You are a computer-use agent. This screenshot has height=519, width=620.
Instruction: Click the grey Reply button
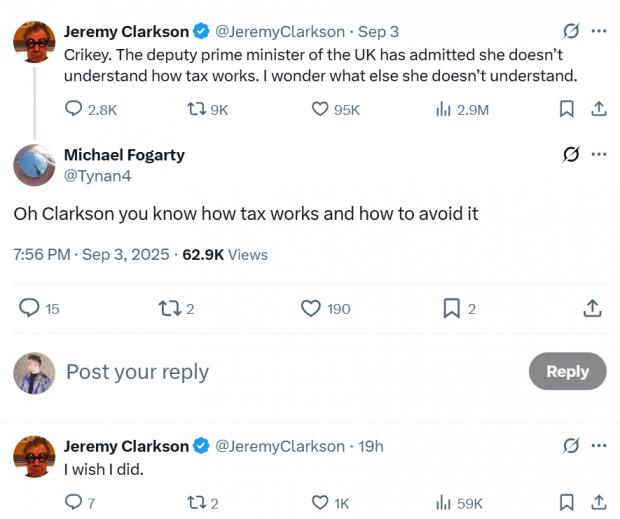pos(567,371)
